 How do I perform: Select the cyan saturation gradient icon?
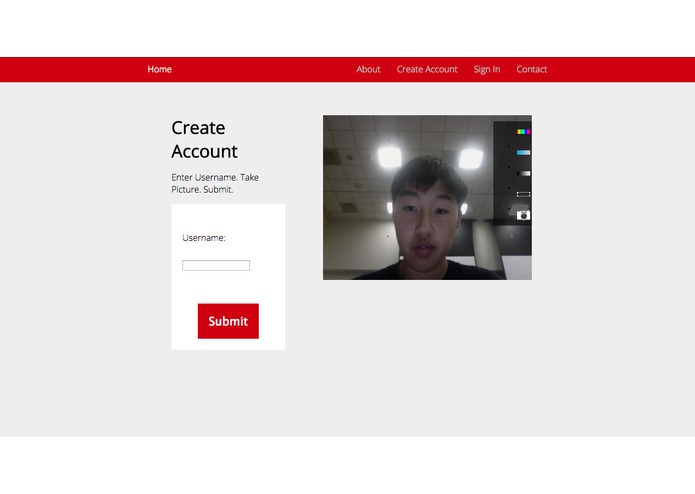[523, 152]
